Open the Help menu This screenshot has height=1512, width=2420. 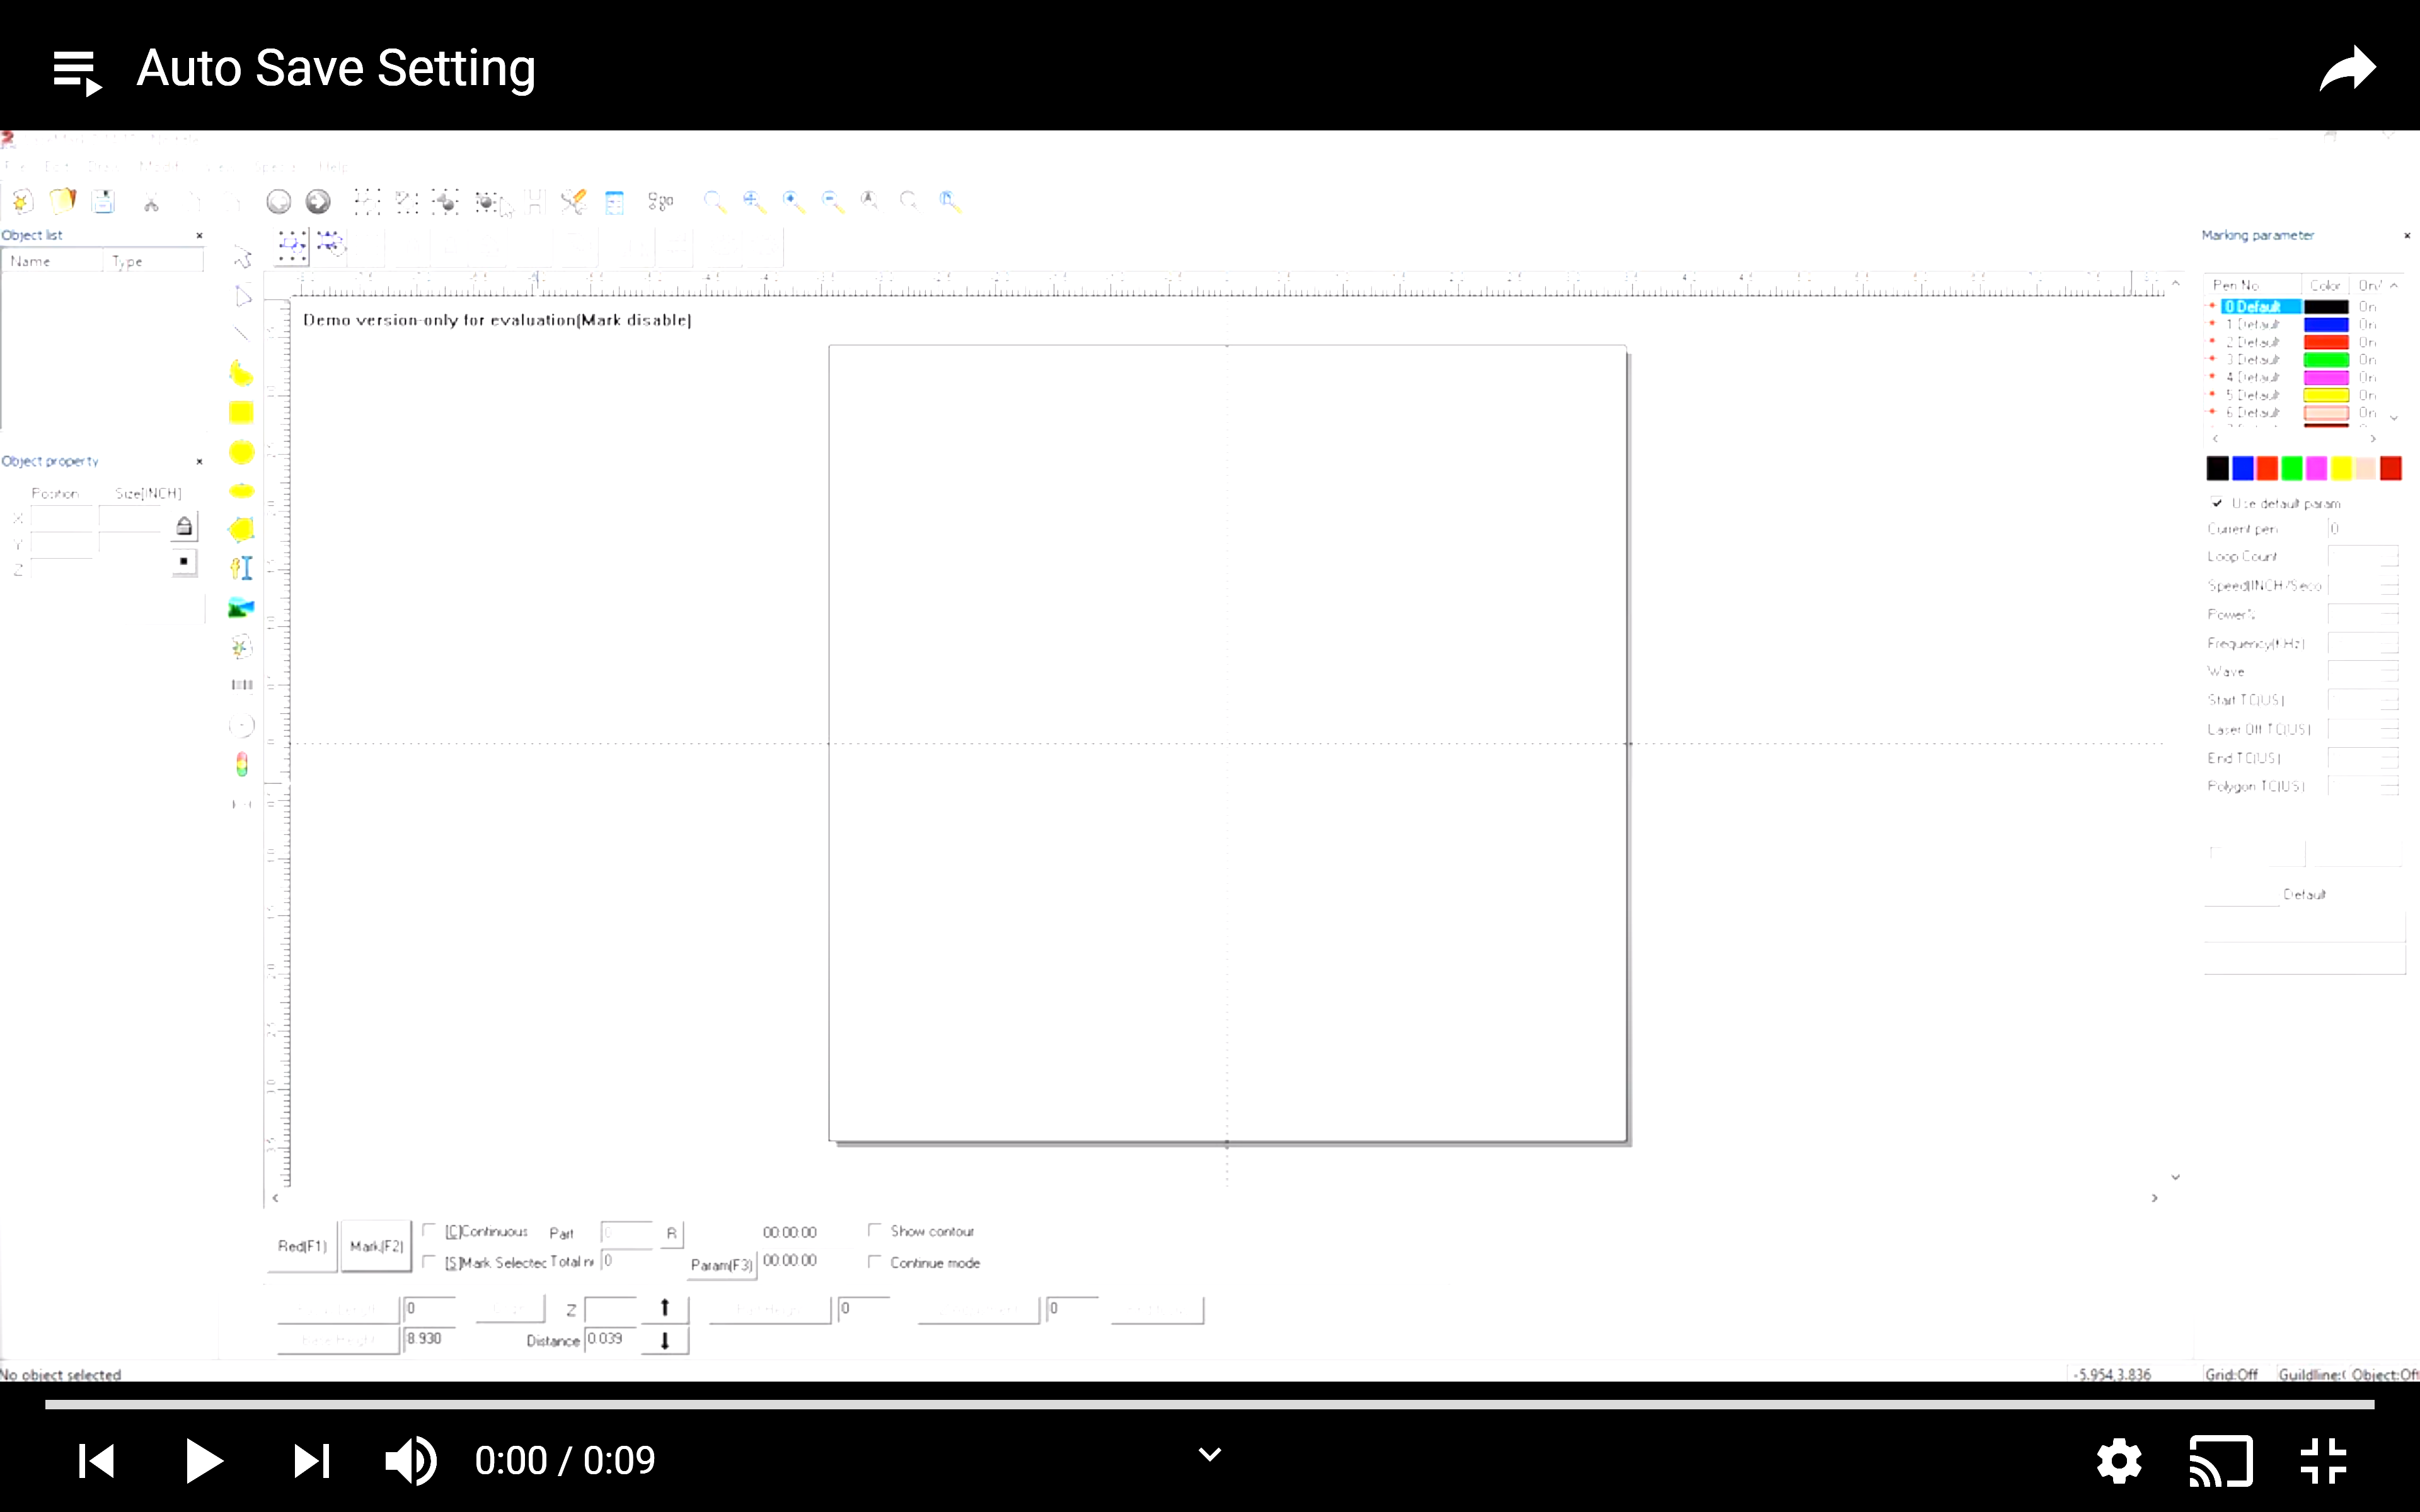click(x=334, y=167)
